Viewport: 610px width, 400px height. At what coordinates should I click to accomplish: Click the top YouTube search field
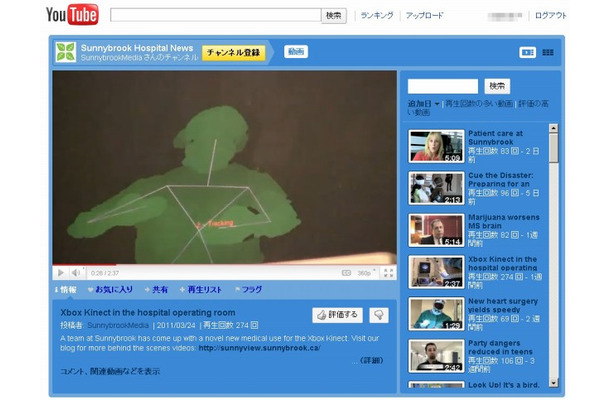pos(216,15)
